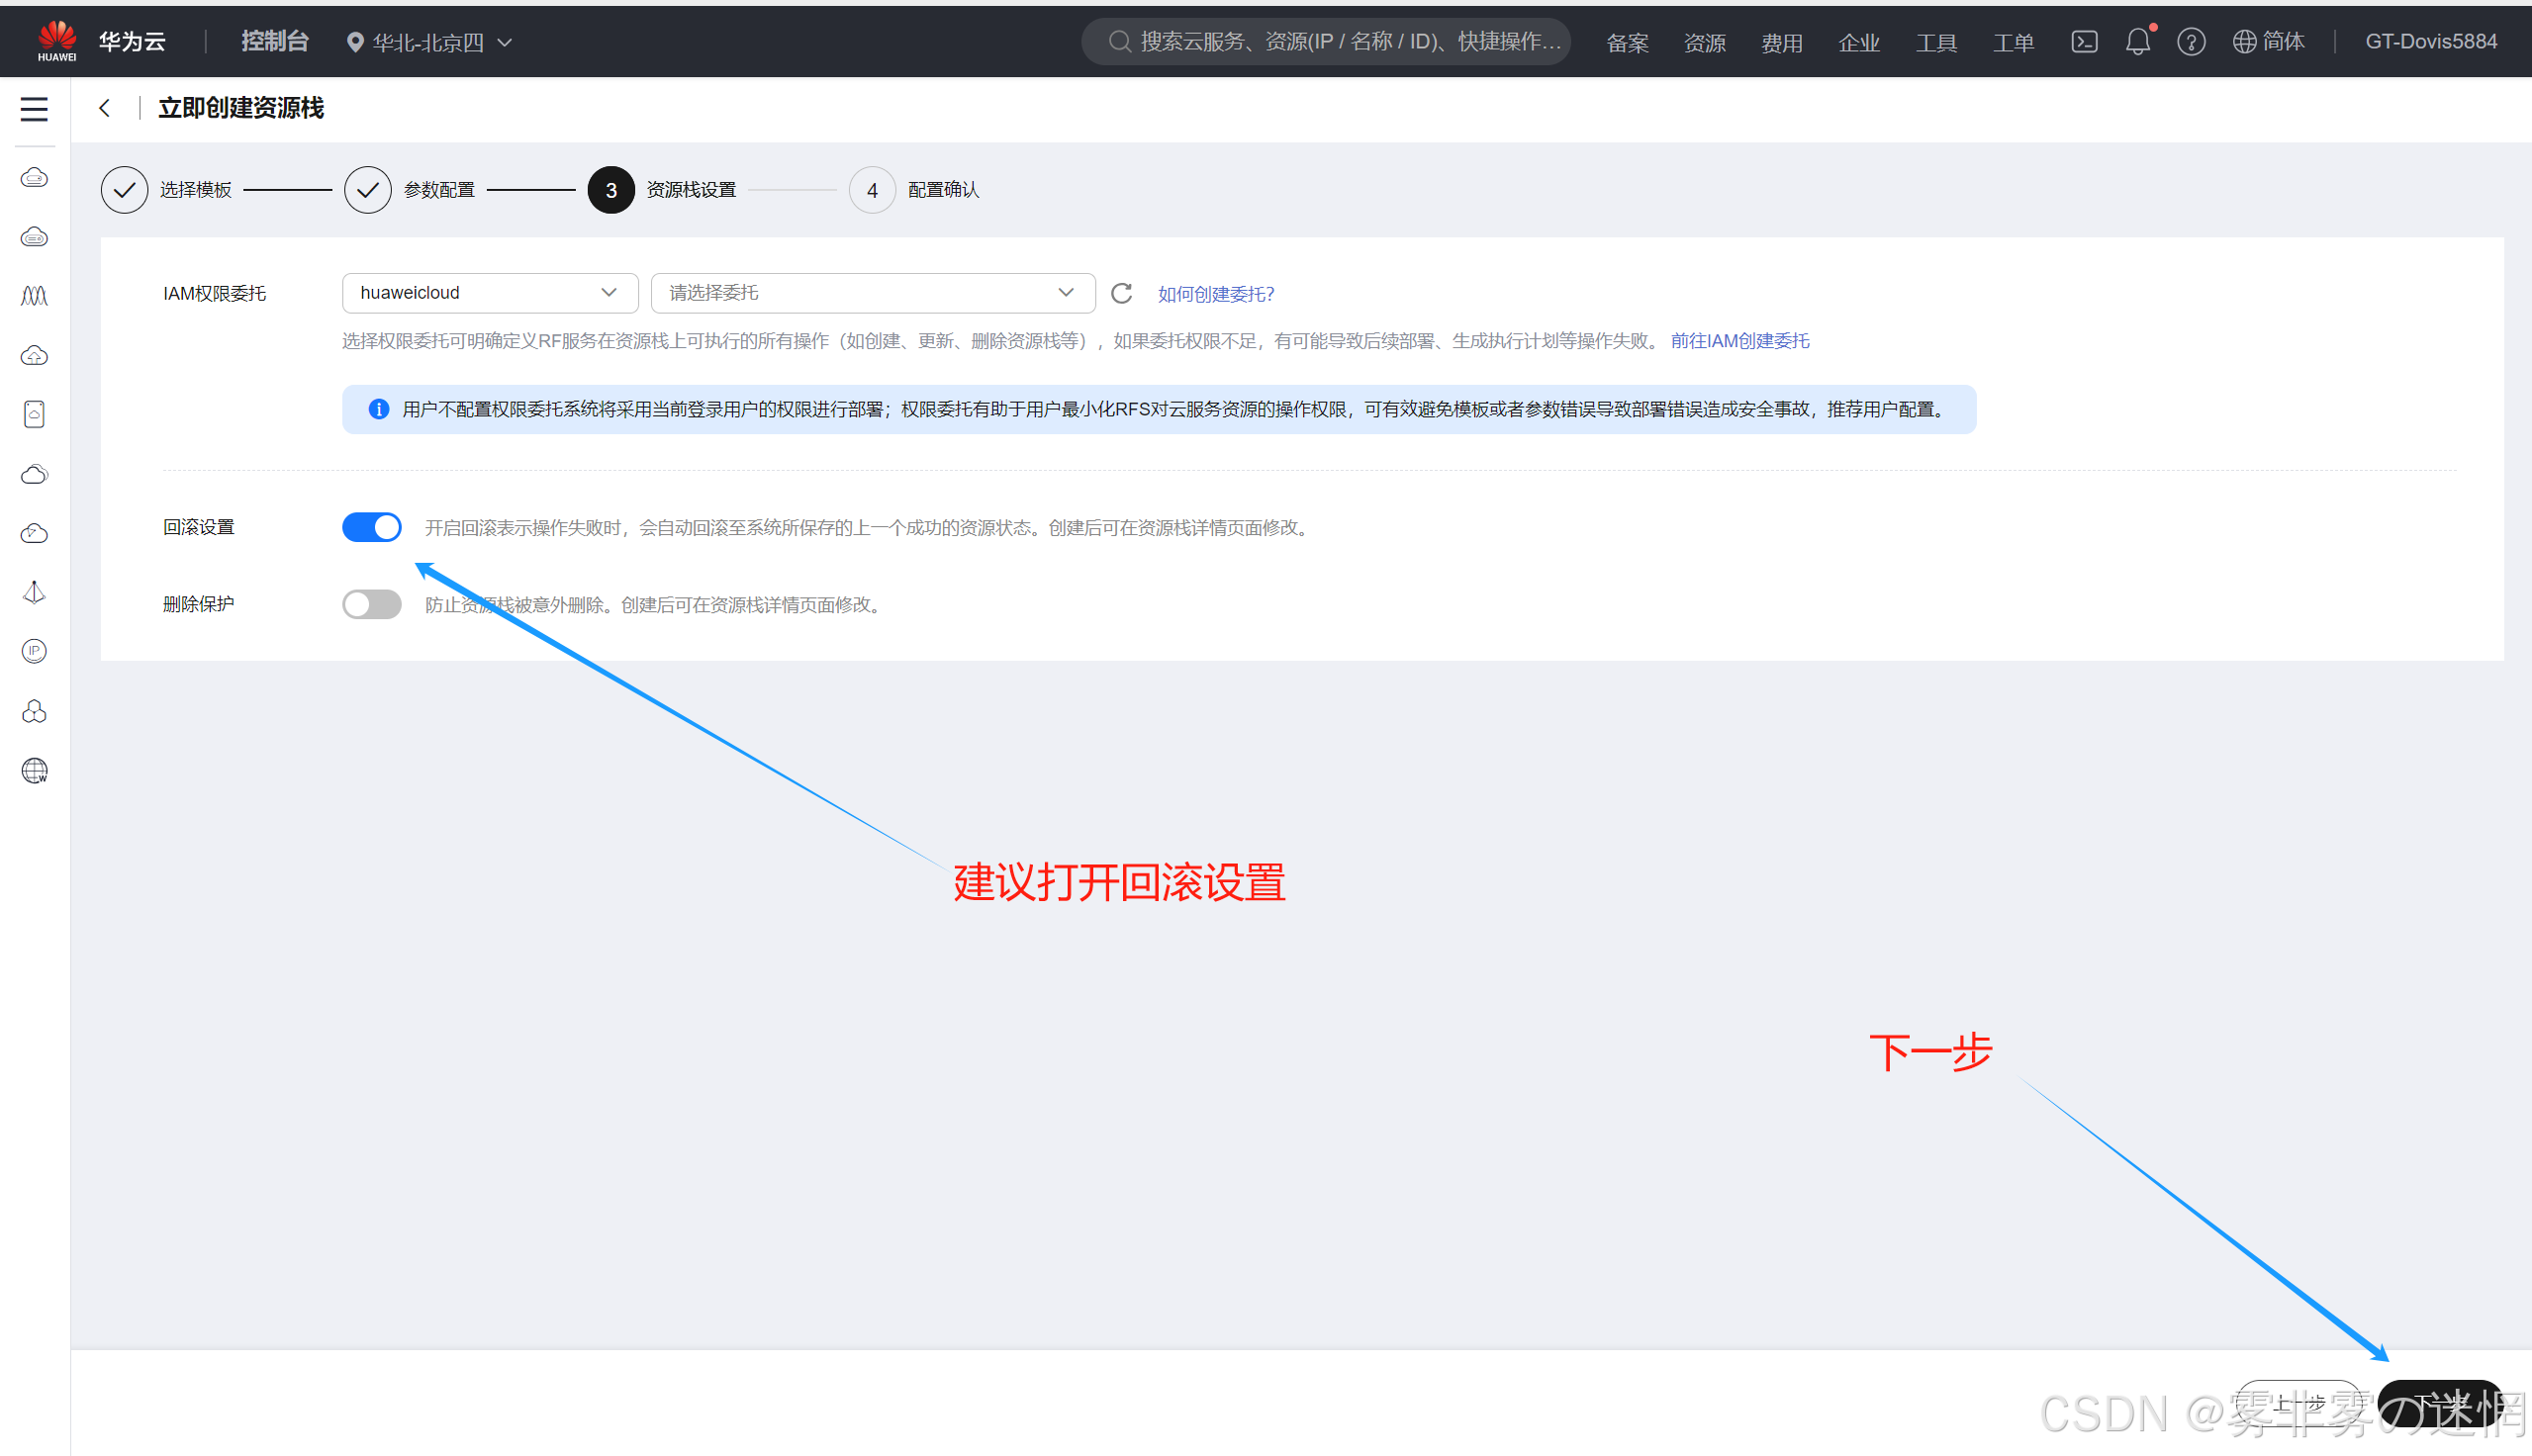Click the 回滚设置 label text

tap(199, 527)
